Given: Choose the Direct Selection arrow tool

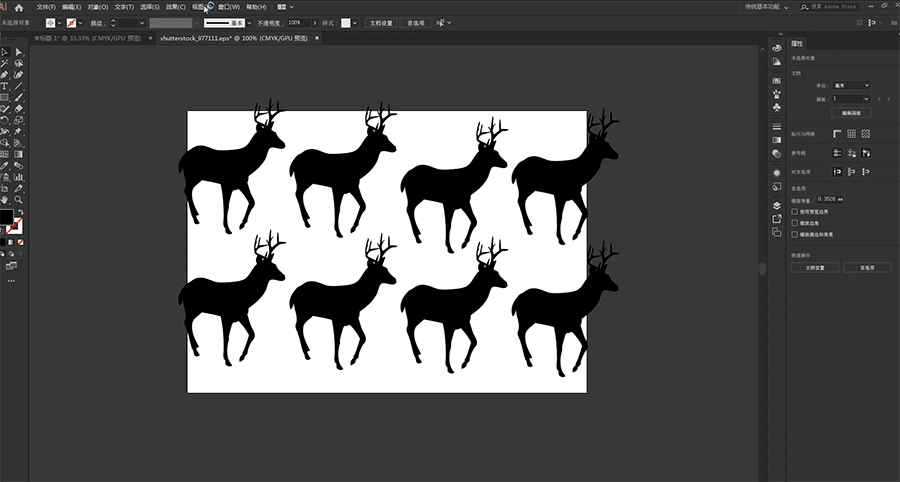Looking at the screenshot, I should 18,52.
